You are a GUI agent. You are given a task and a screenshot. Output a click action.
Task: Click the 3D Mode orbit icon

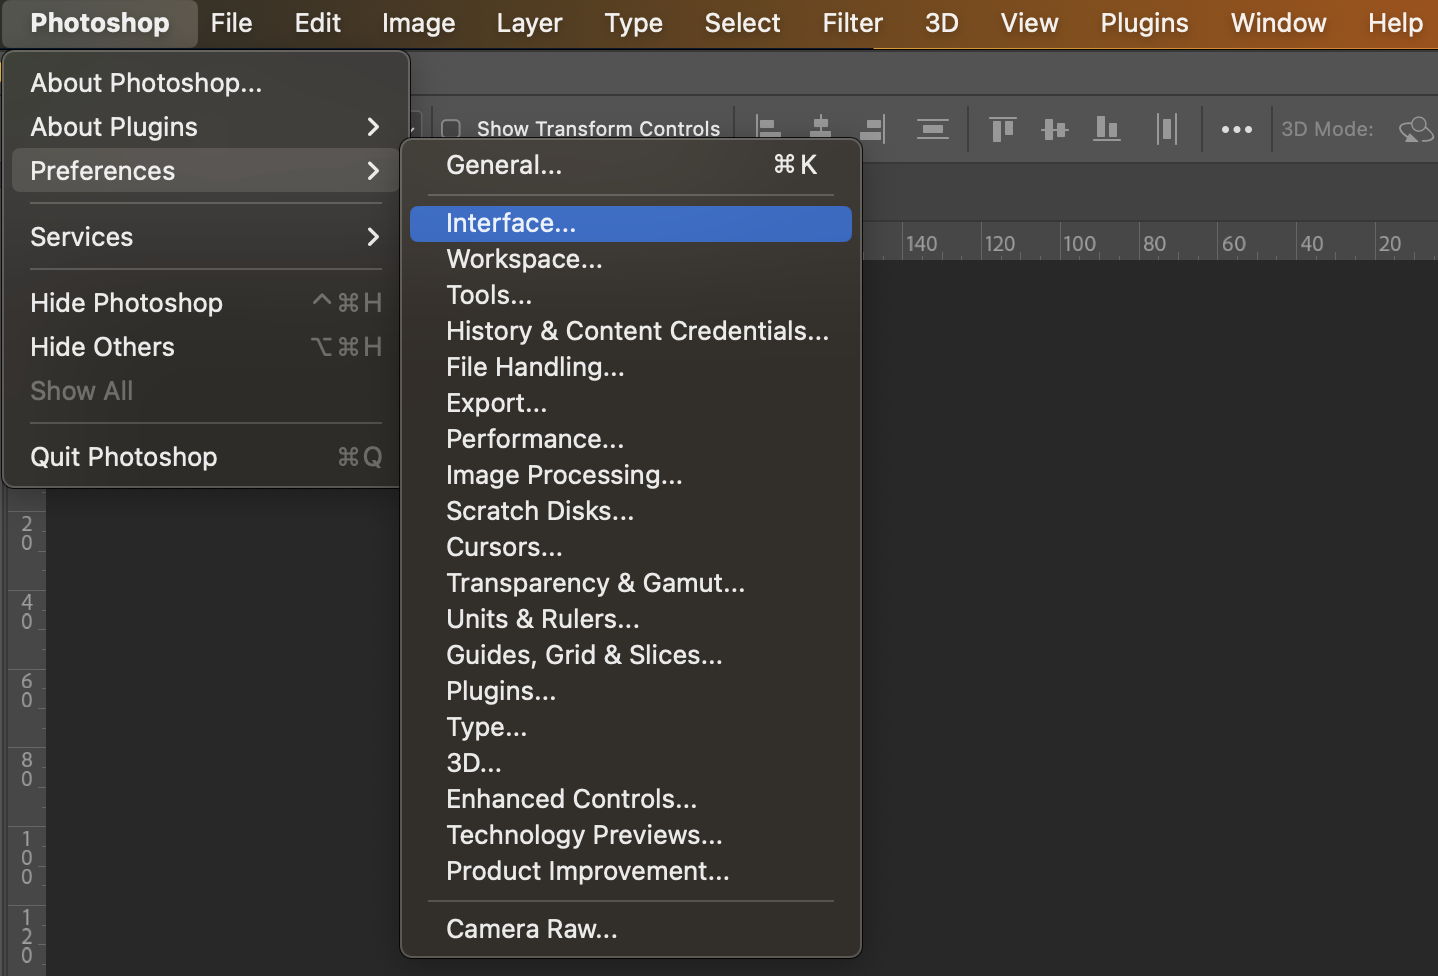pos(1416,129)
